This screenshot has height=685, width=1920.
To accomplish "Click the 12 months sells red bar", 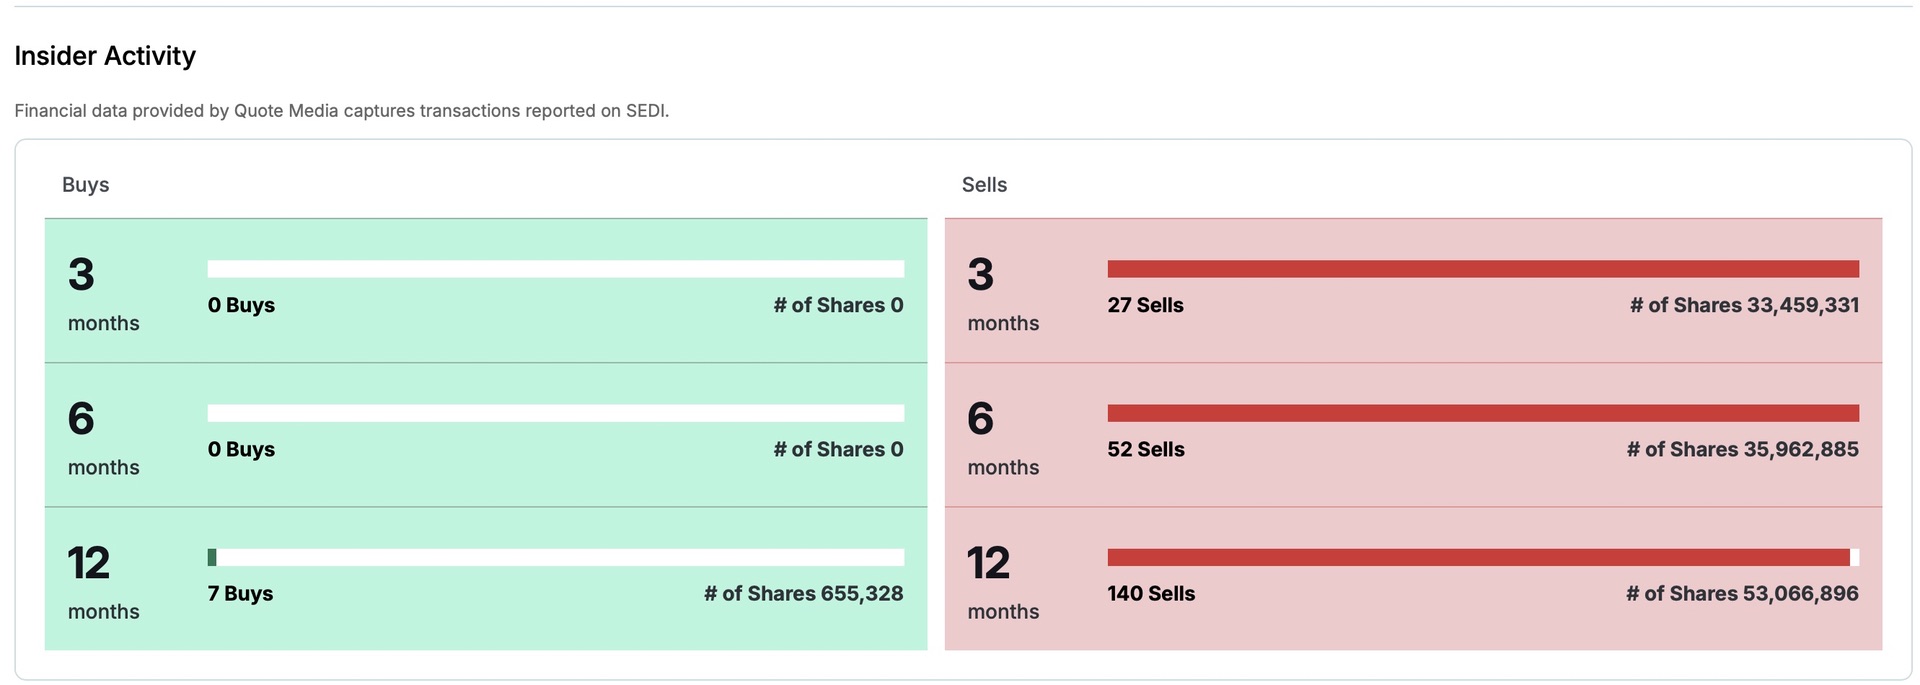I will 1478,557.
